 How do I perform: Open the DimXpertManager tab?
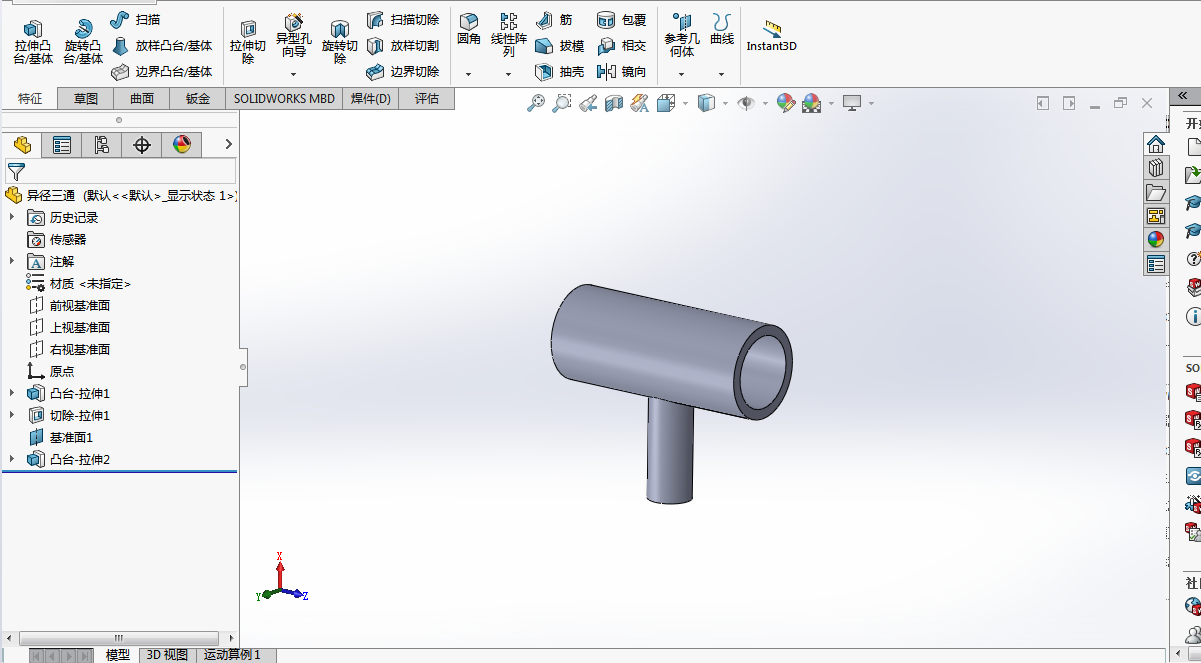[x=142, y=145]
